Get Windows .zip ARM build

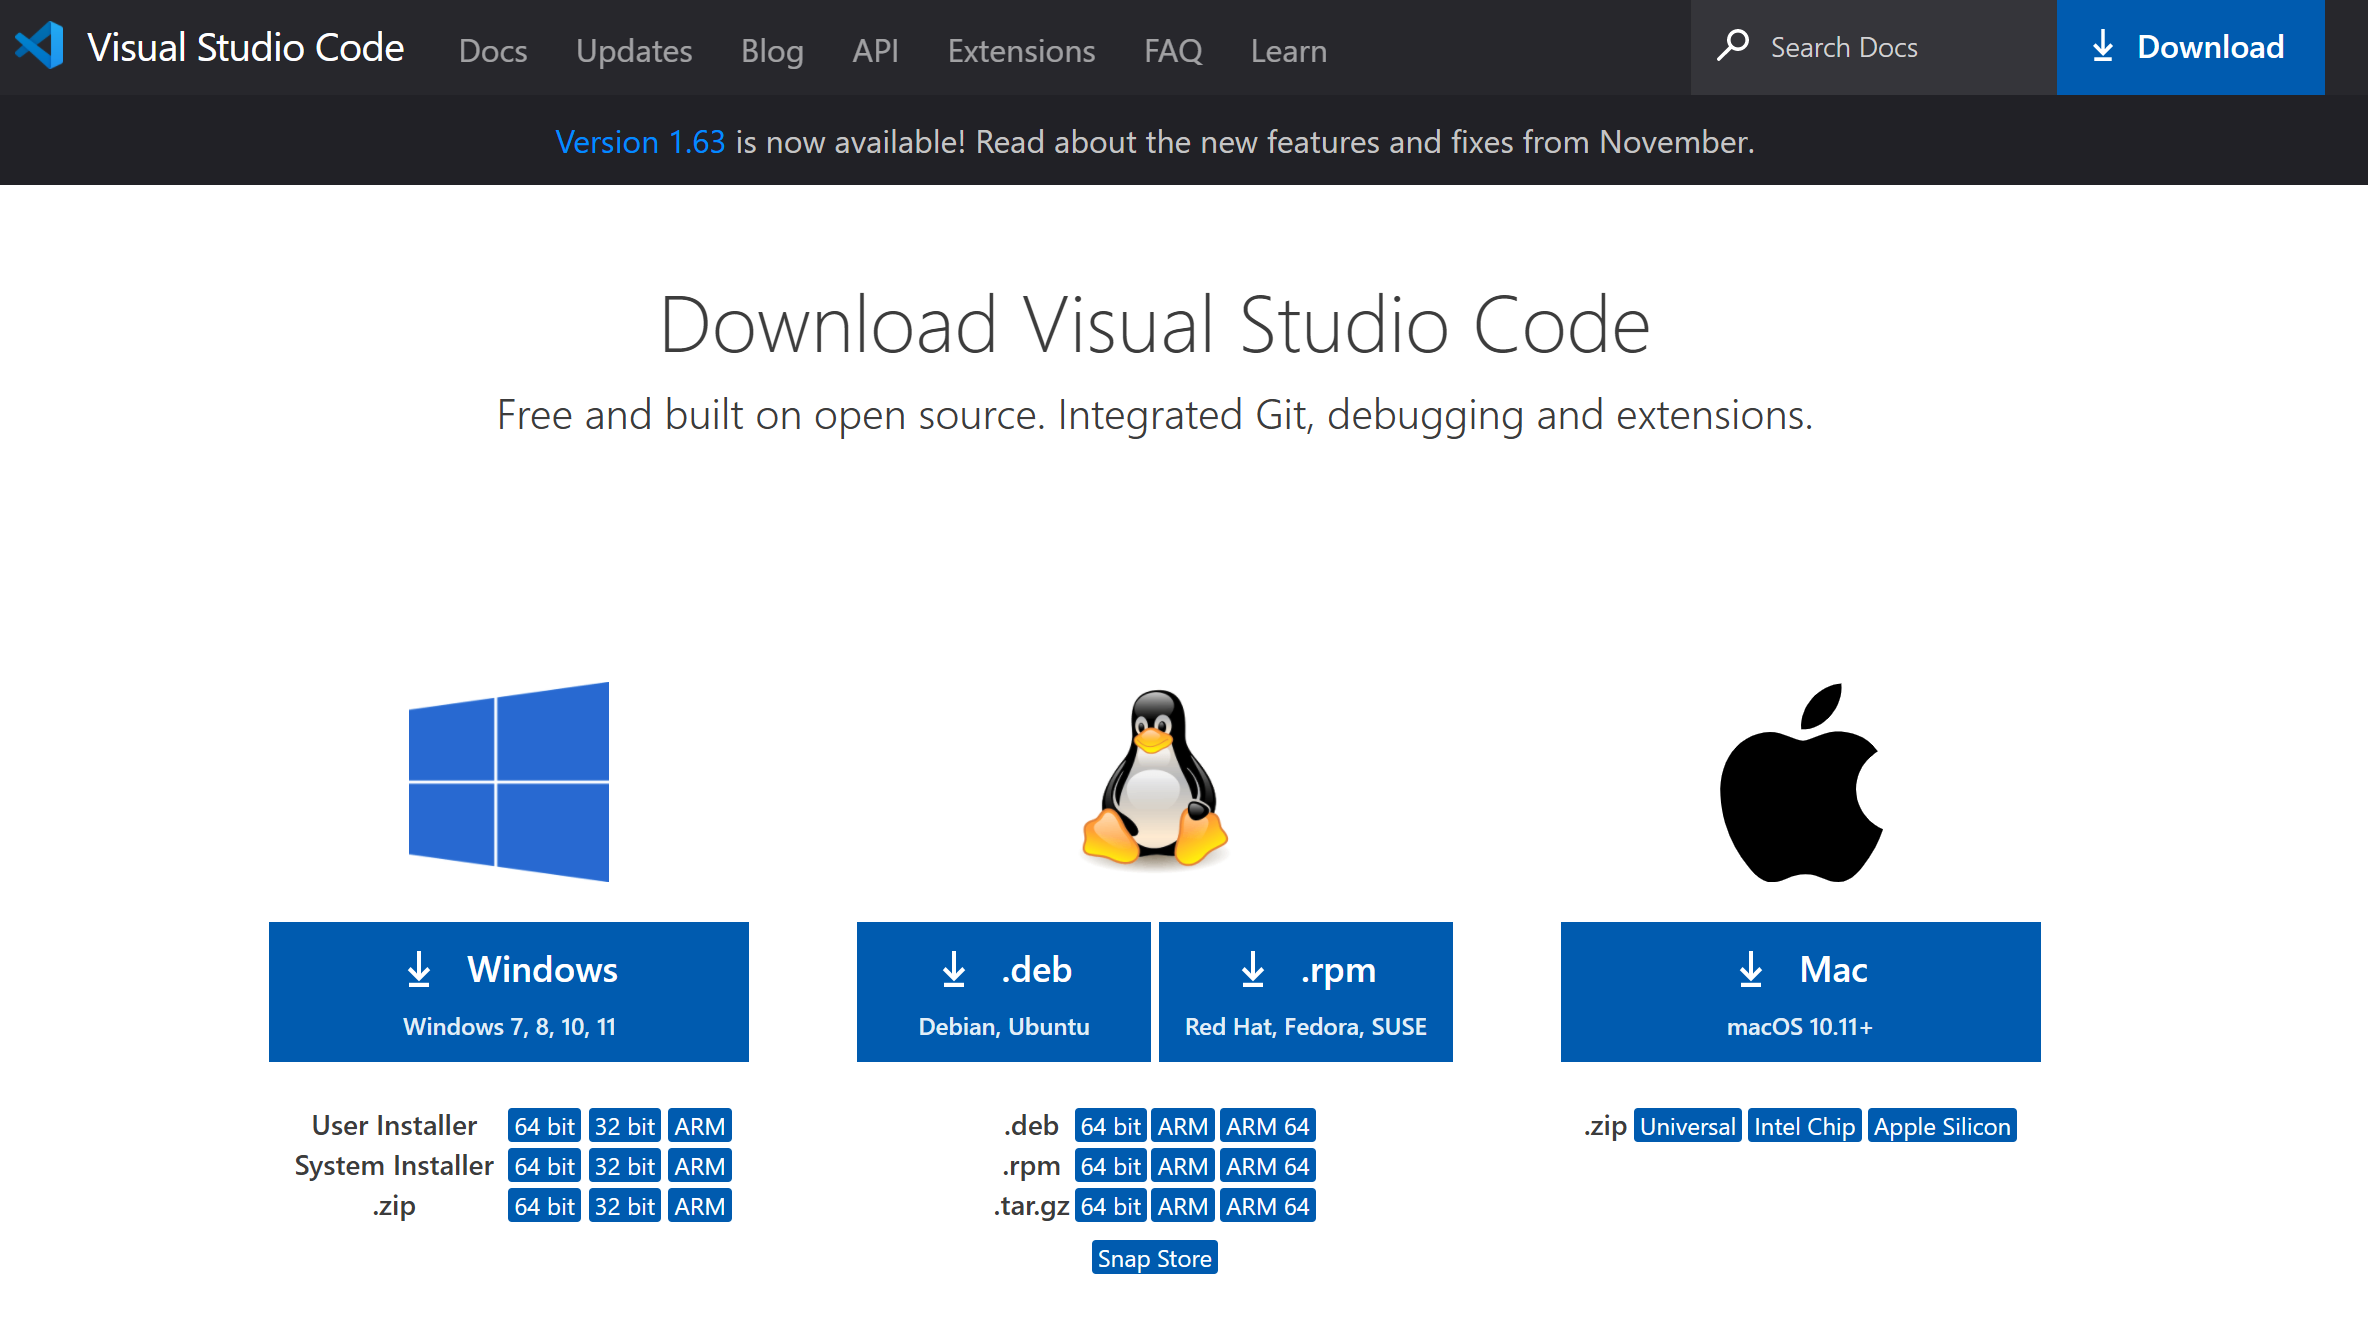tap(700, 1206)
